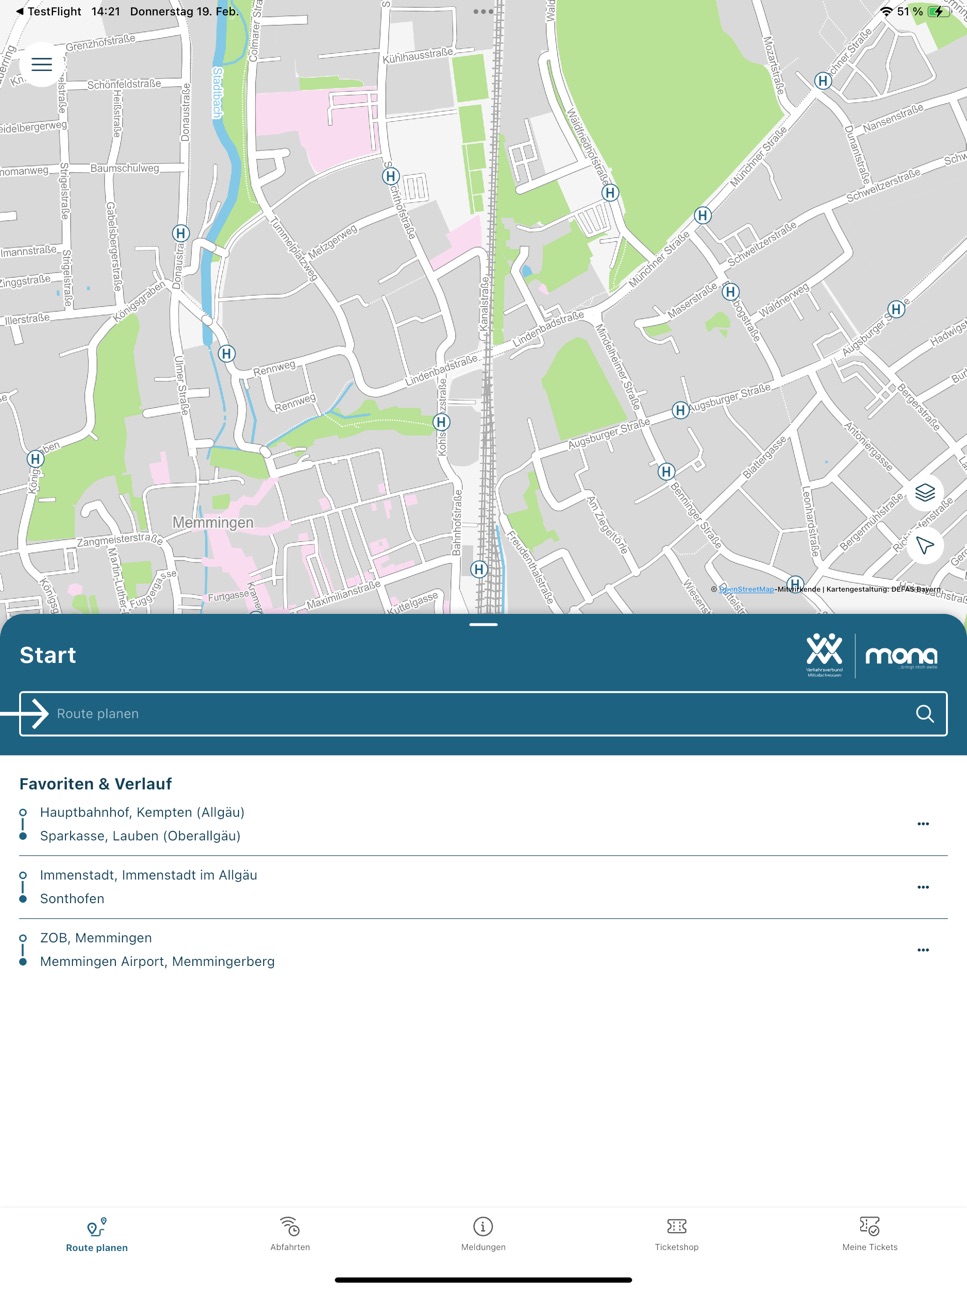Open the hamburger menu on the map
Viewport: 967px width, 1290px height.
coord(41,65)
